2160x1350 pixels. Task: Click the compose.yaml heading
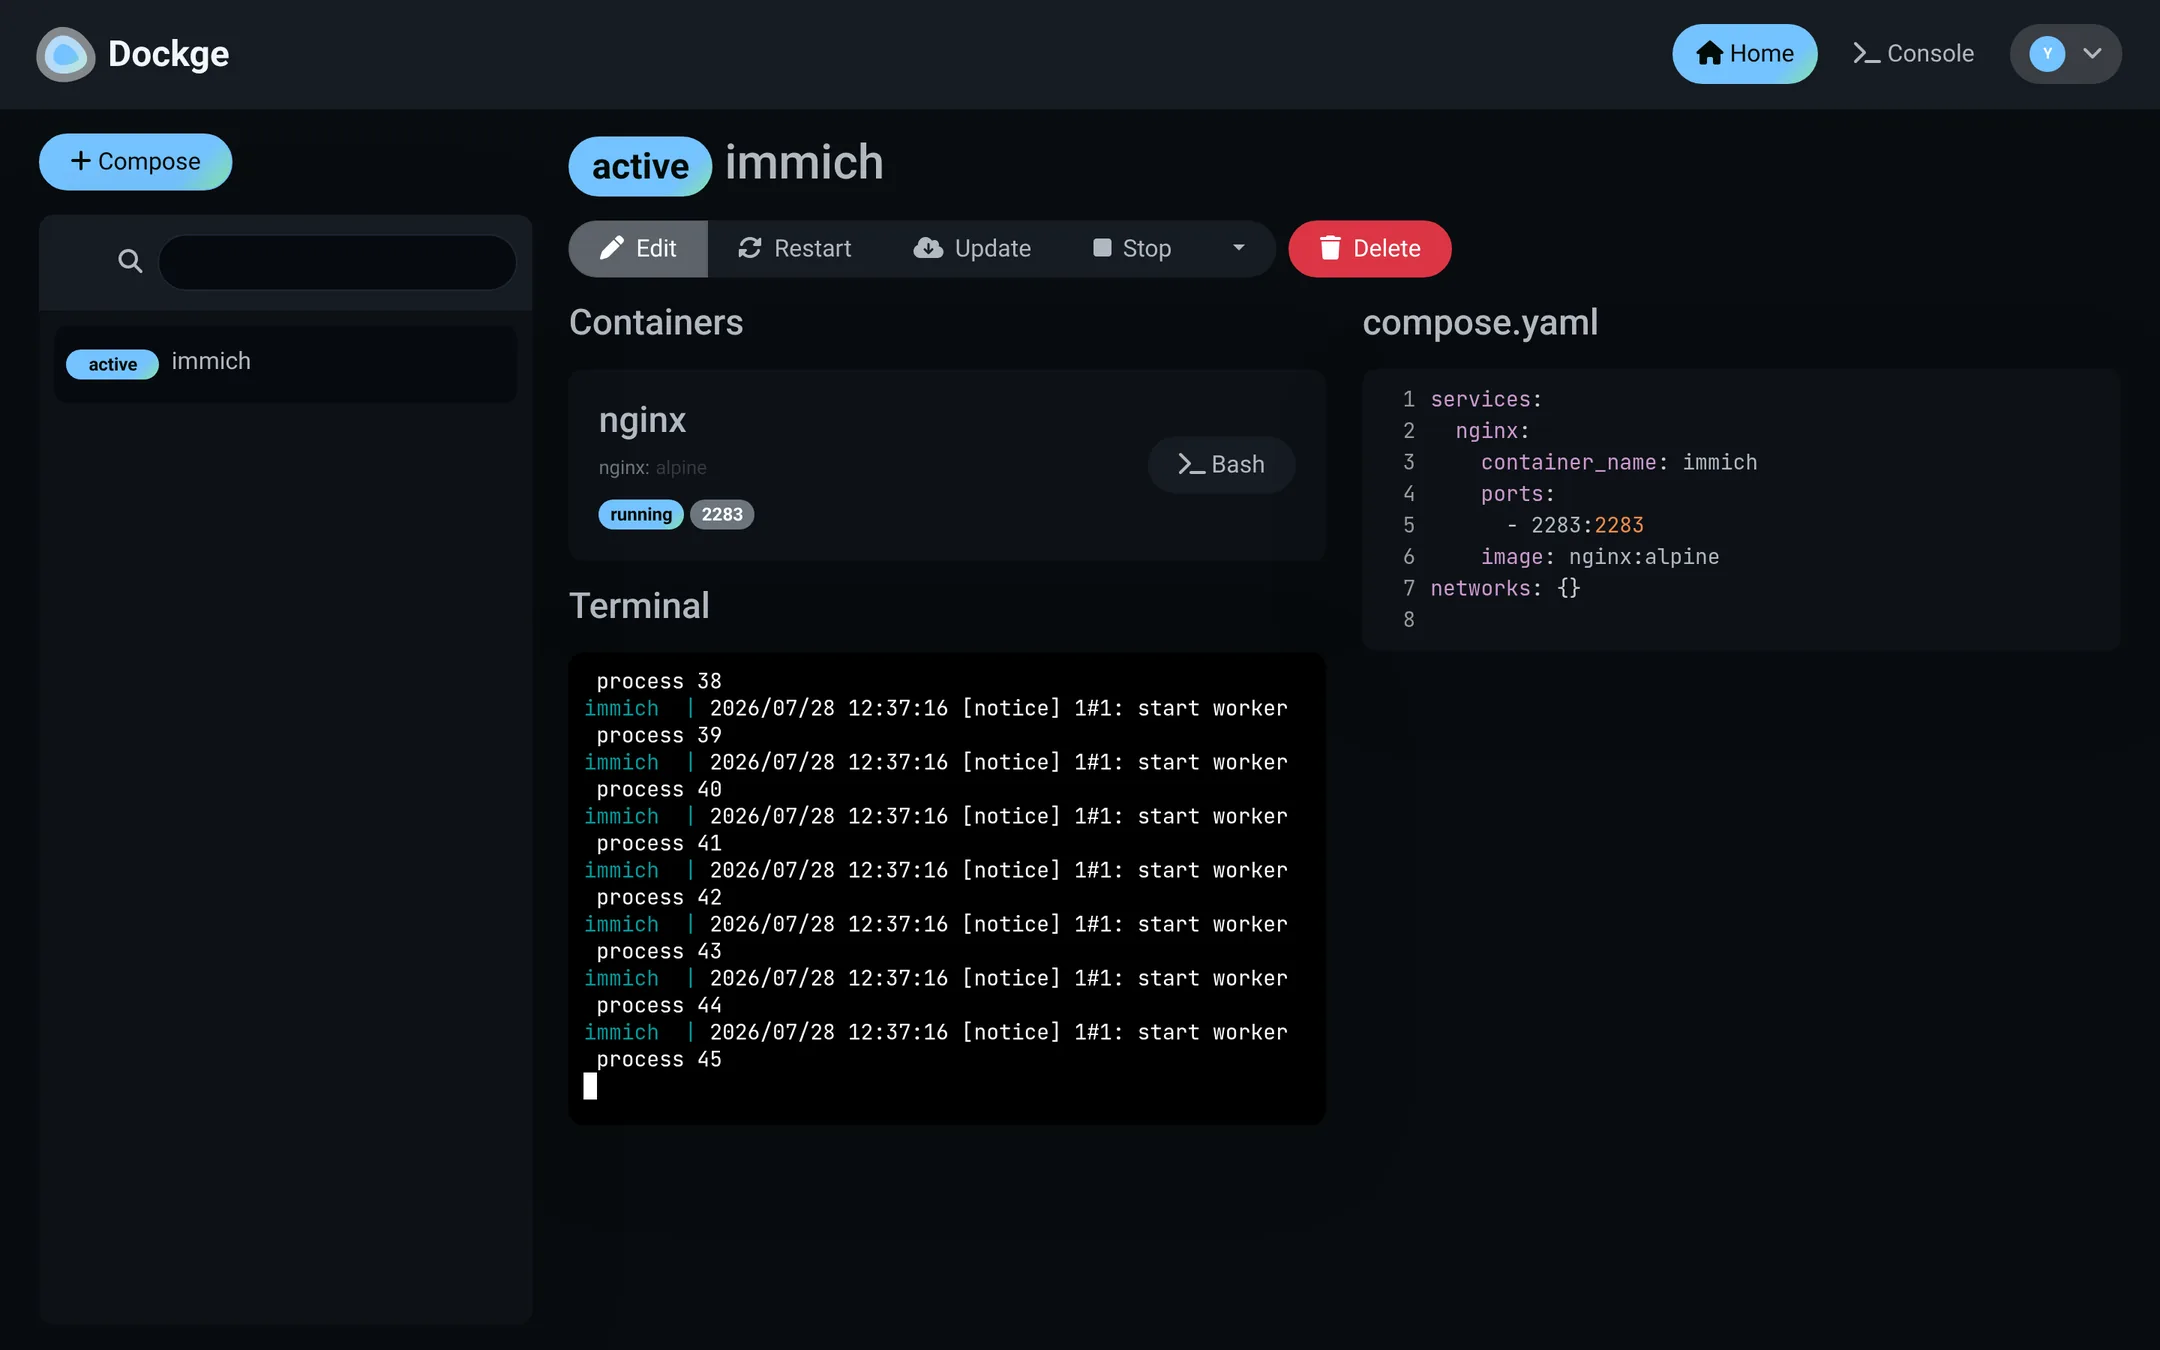(1480, 323)
